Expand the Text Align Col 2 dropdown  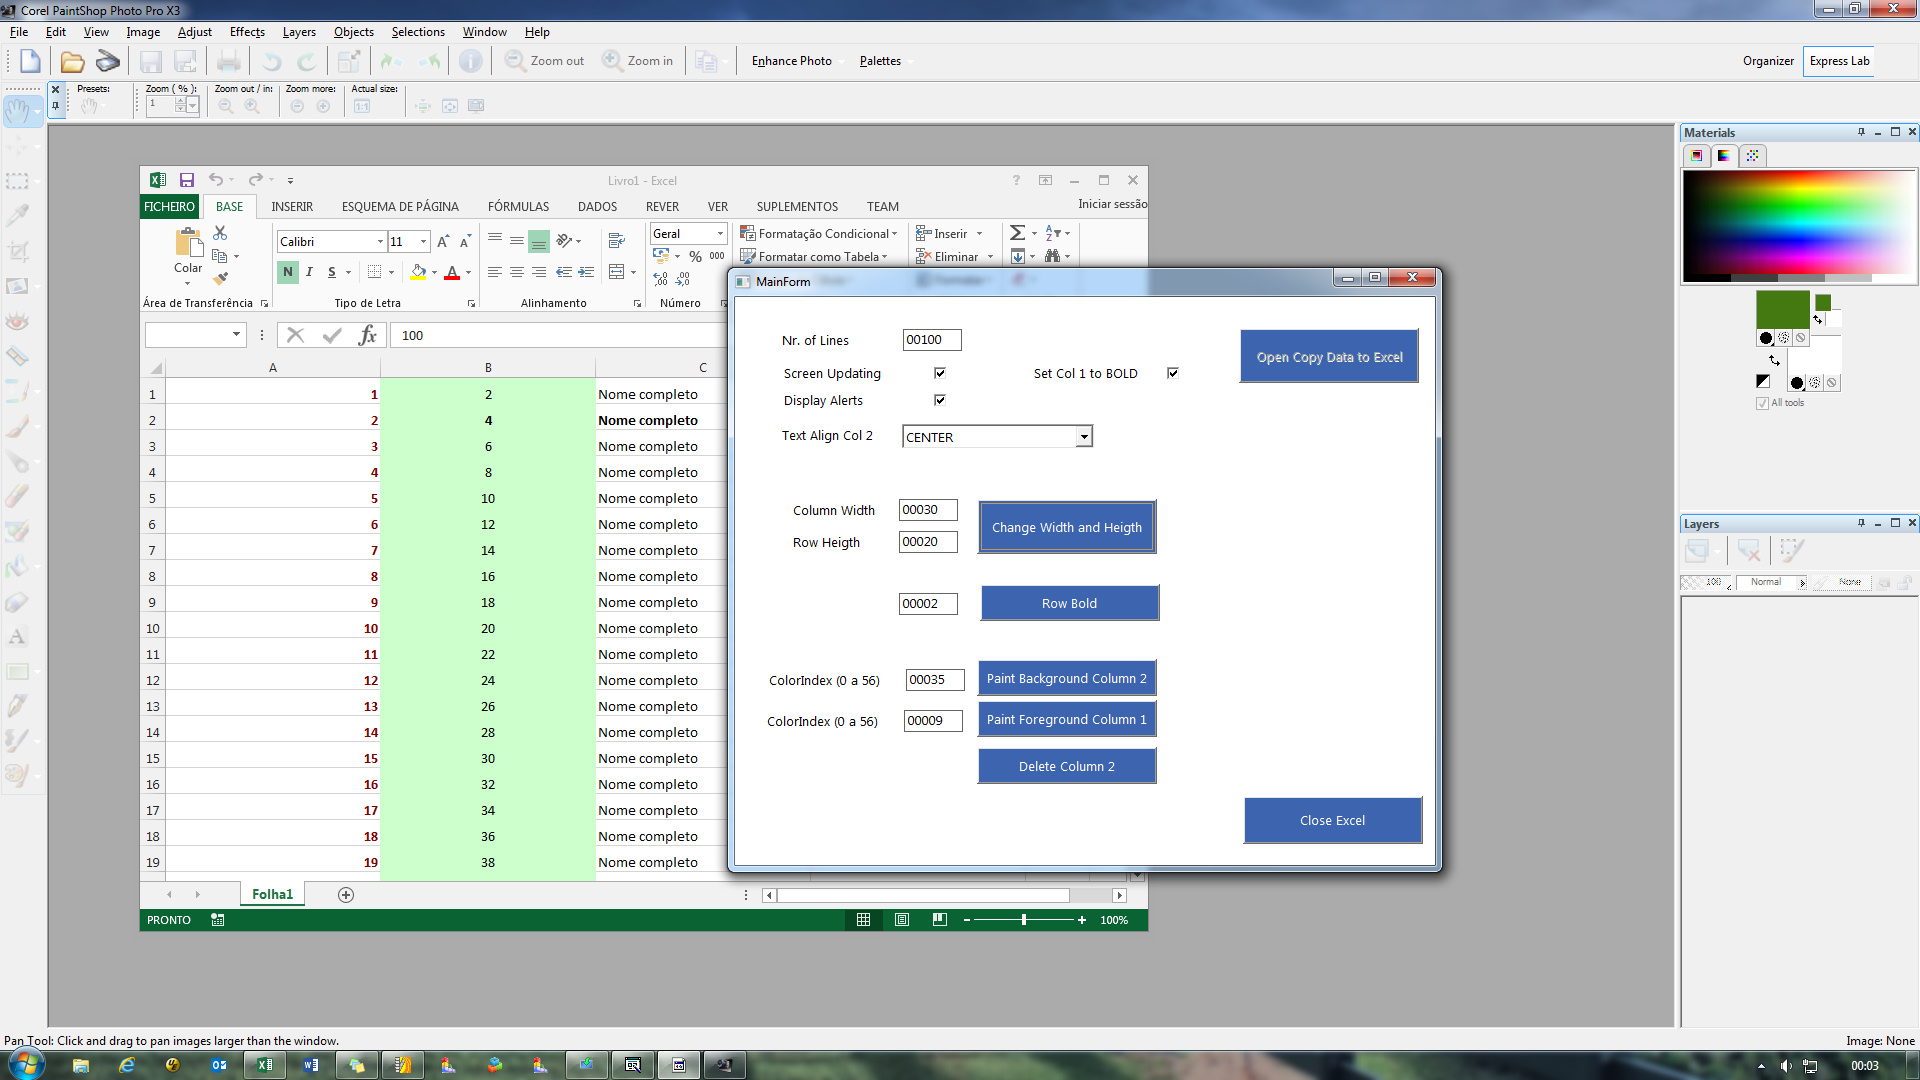(x=1084, y=437)
